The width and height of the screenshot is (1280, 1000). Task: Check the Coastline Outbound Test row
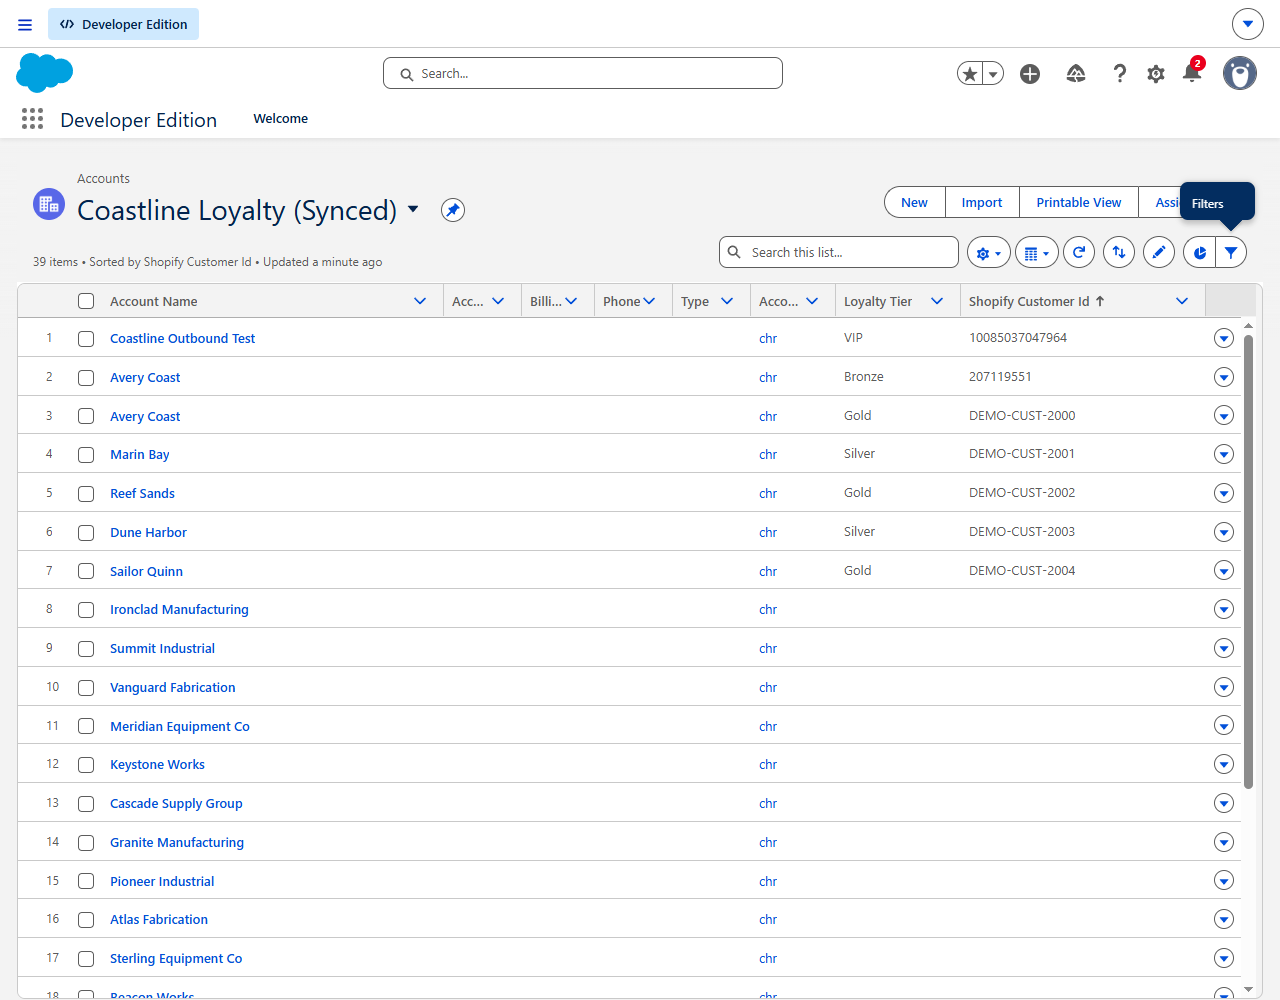(86, 339)
